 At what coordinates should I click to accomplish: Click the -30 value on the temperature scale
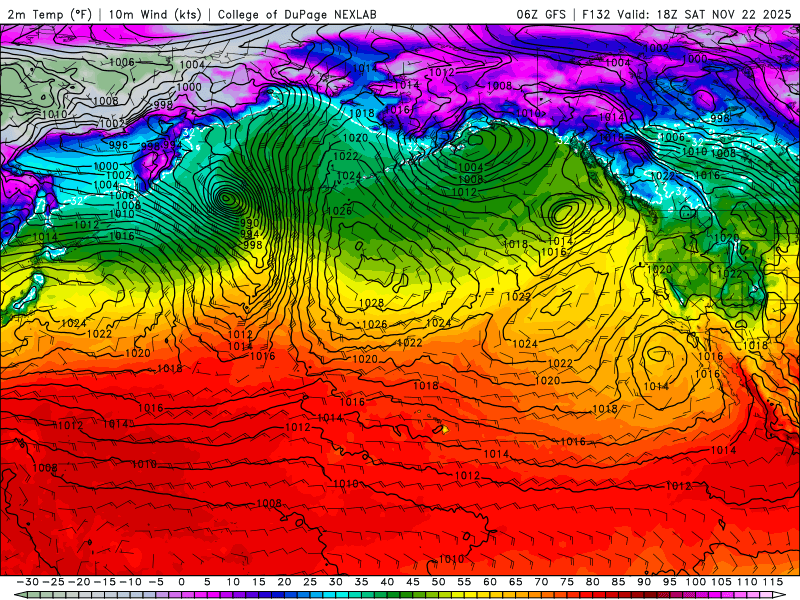(x=28, y=582)
